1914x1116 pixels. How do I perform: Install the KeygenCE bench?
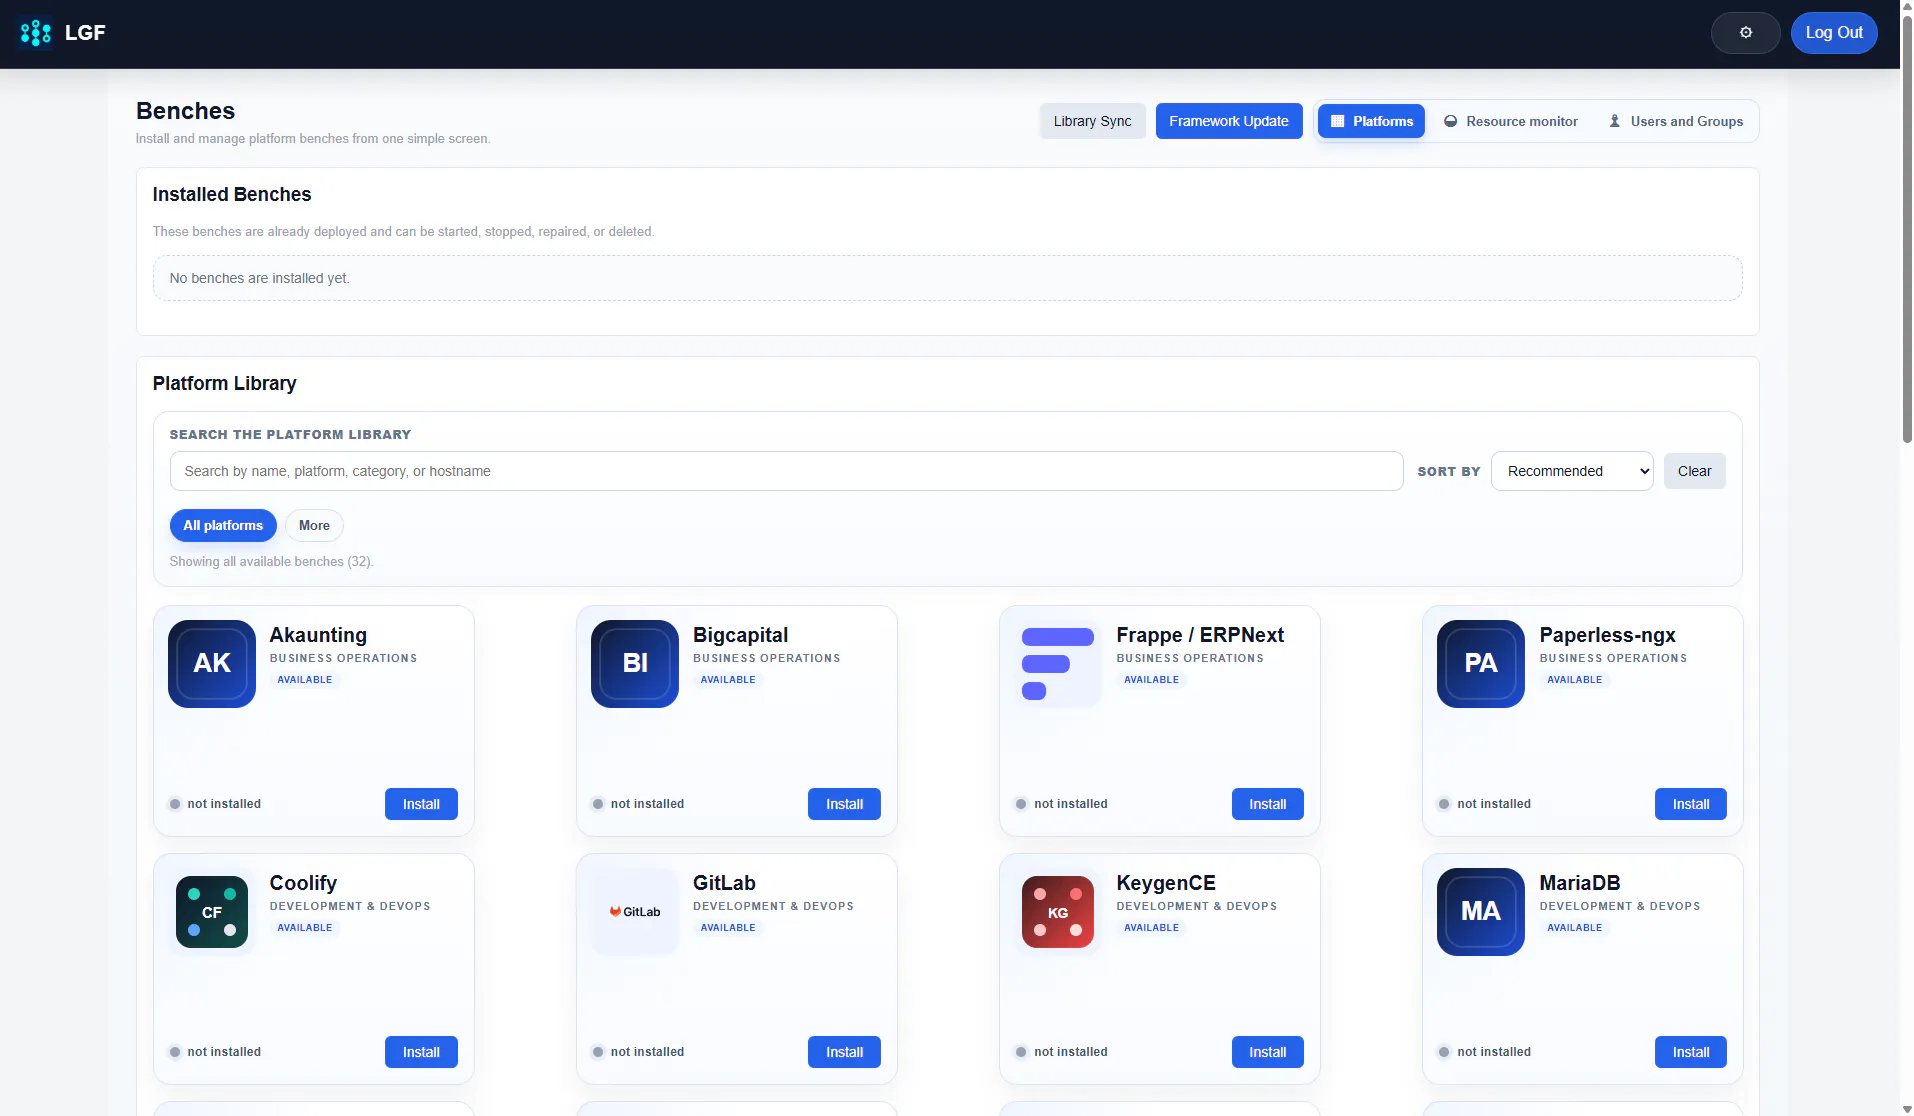pos(1267,1052)
